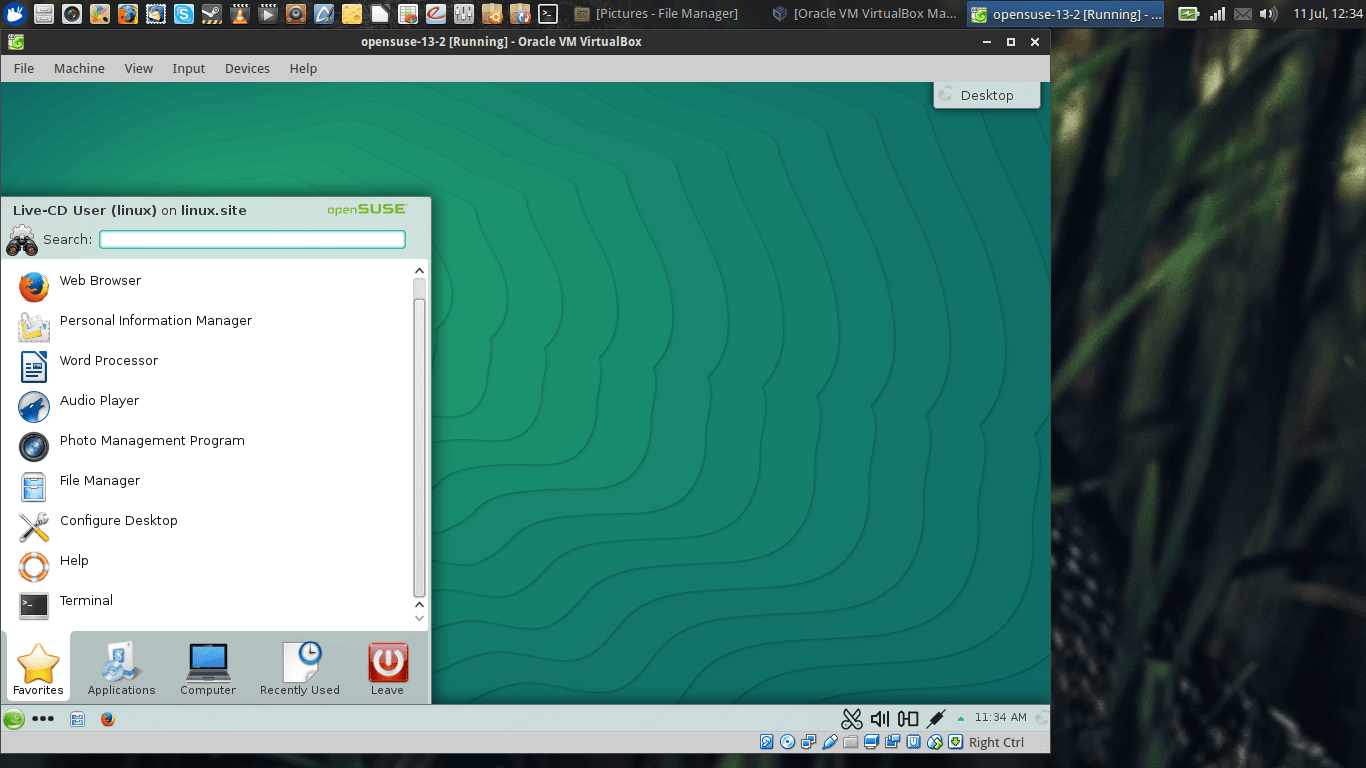Click VirtualBox display status icon
The image size is (1366, 768).
click(871, 742)
